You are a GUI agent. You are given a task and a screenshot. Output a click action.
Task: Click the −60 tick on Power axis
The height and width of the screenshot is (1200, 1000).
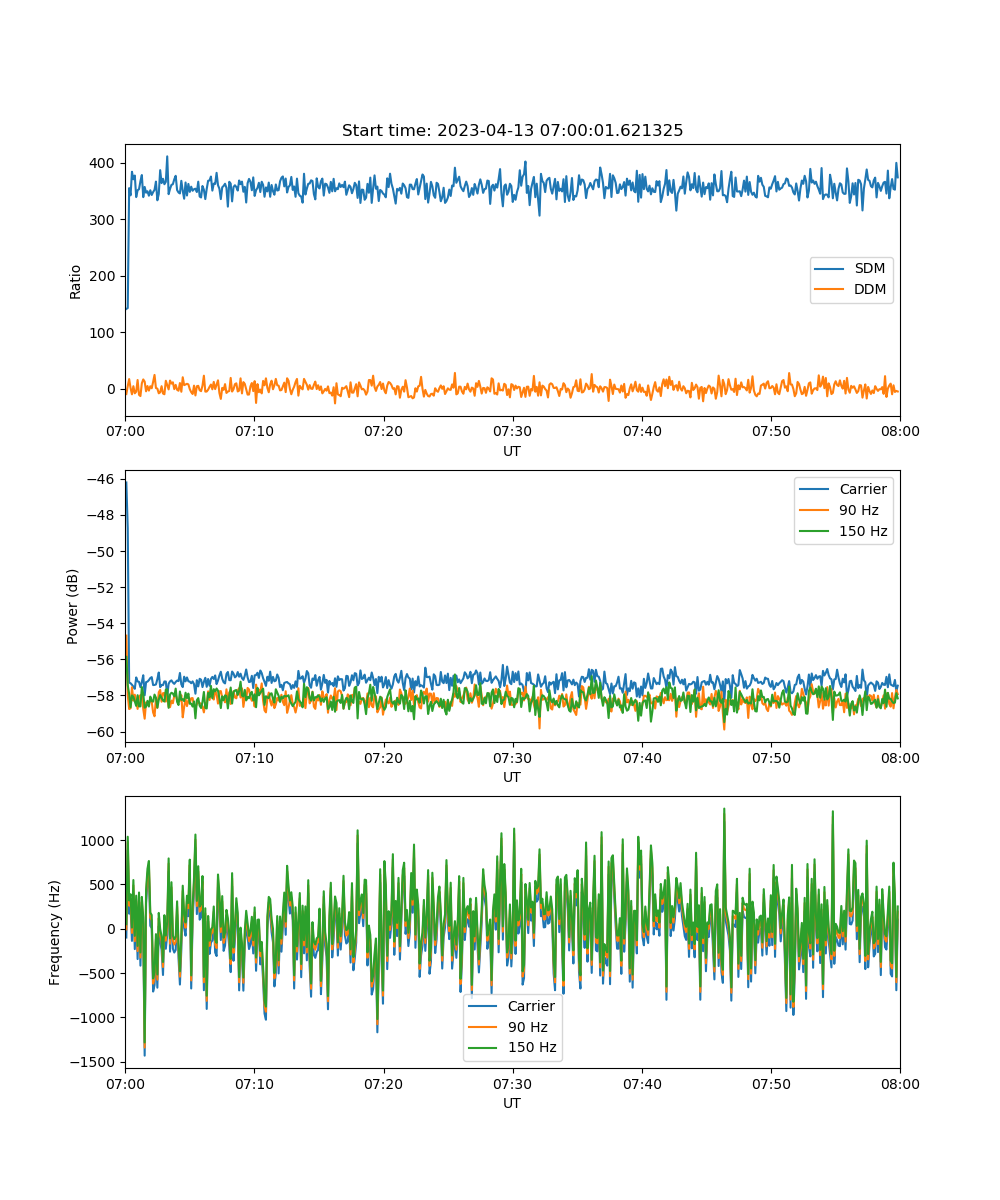pyautogui.click(x=101, y=731)
